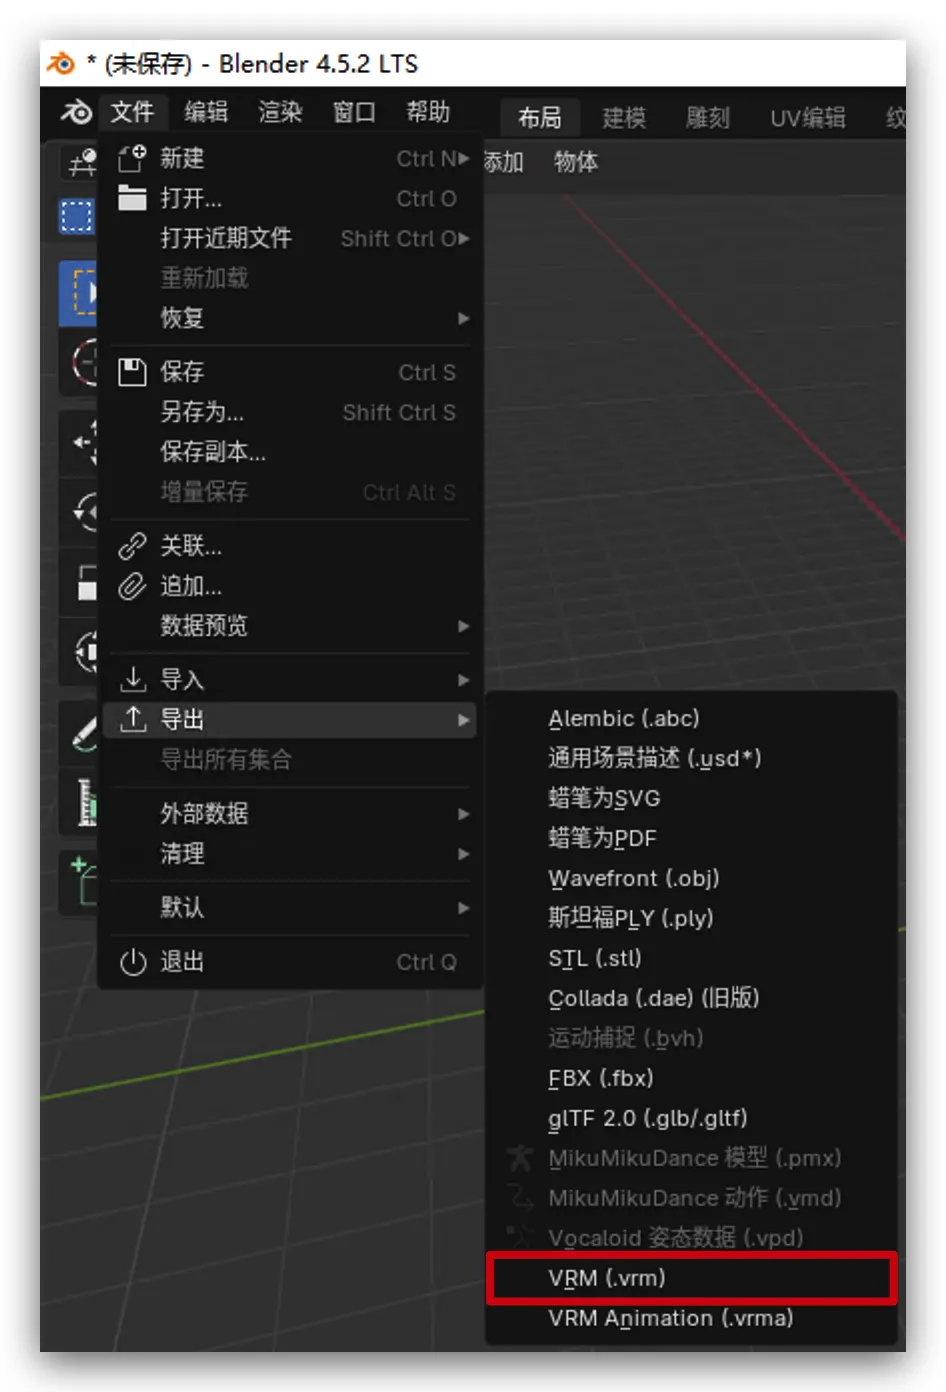The height and width of the screenshot is (1392, 946).
Task: Choose 追加... menu entry
Action: click(x=290, y=587)
